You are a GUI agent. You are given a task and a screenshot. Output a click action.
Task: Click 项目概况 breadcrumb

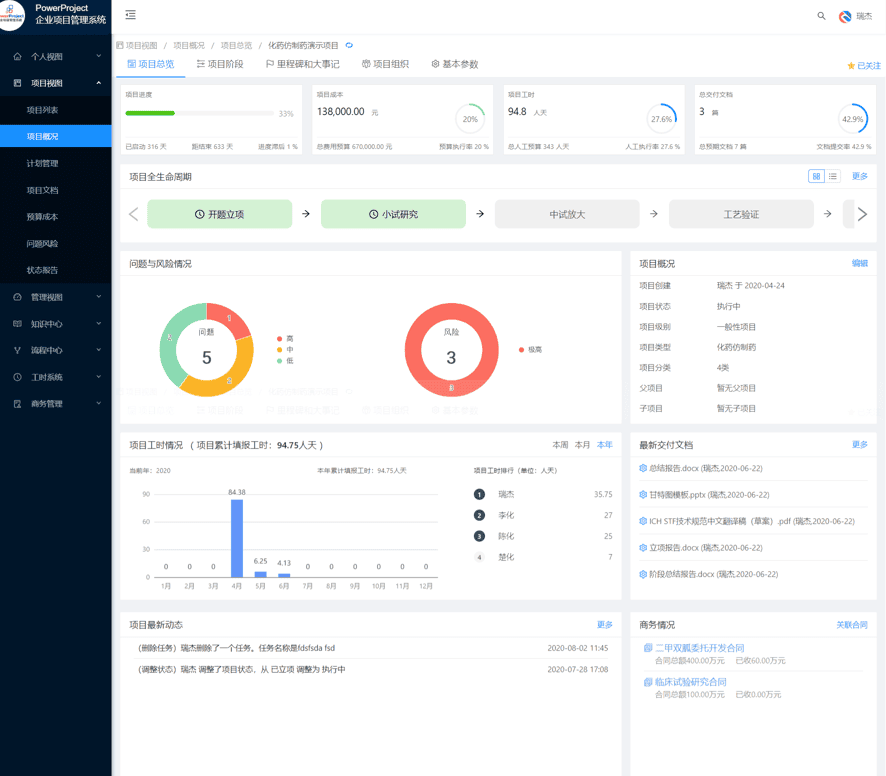[189, 46]
